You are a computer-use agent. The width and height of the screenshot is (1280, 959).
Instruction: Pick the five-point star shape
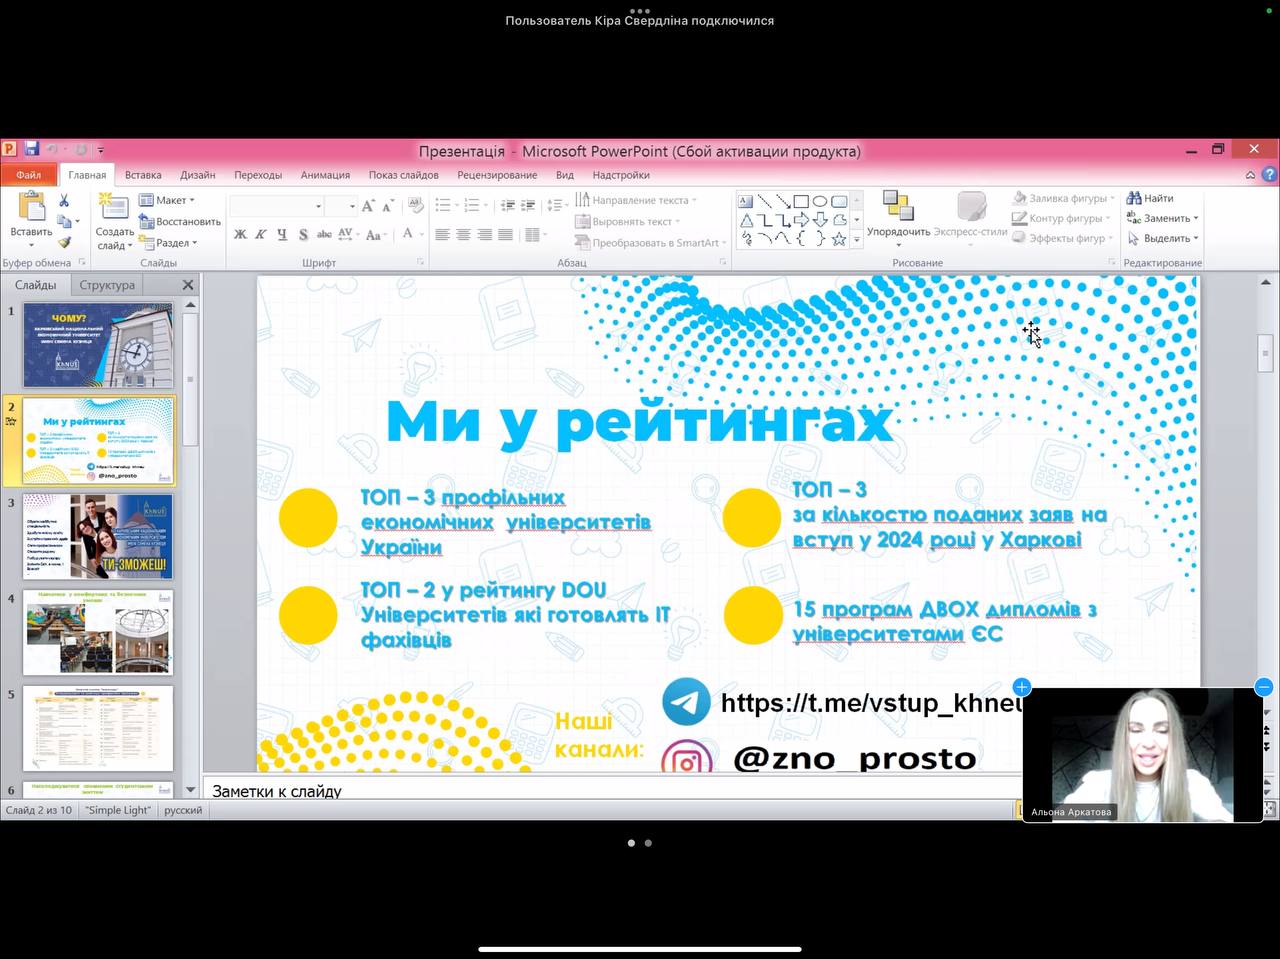click(839, 239)
